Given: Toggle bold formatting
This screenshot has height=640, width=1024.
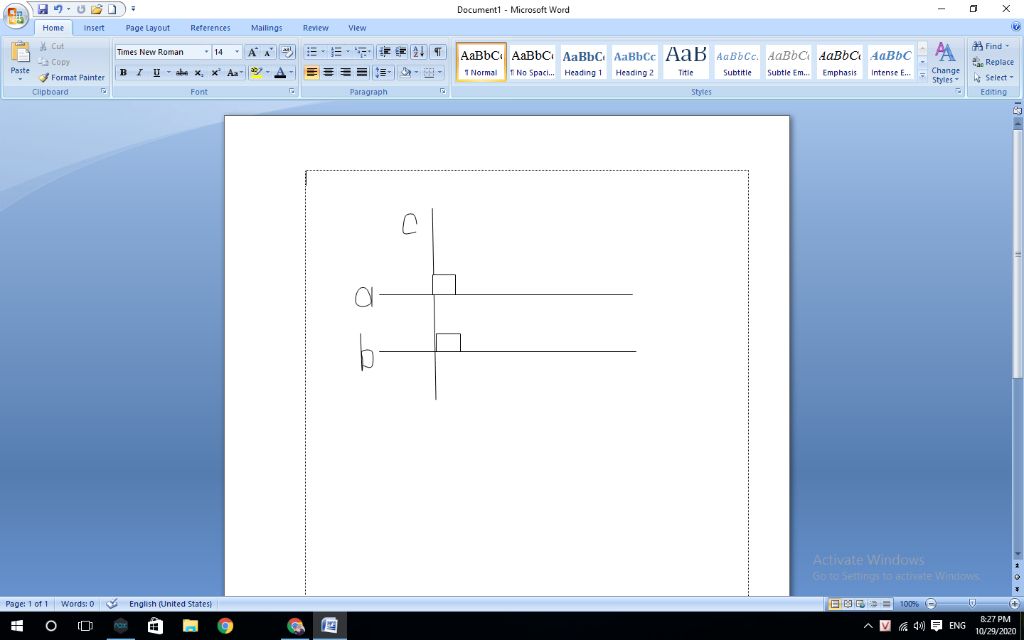Looking at the screenshot, I should pyautogui.click(x=123, y=72).
